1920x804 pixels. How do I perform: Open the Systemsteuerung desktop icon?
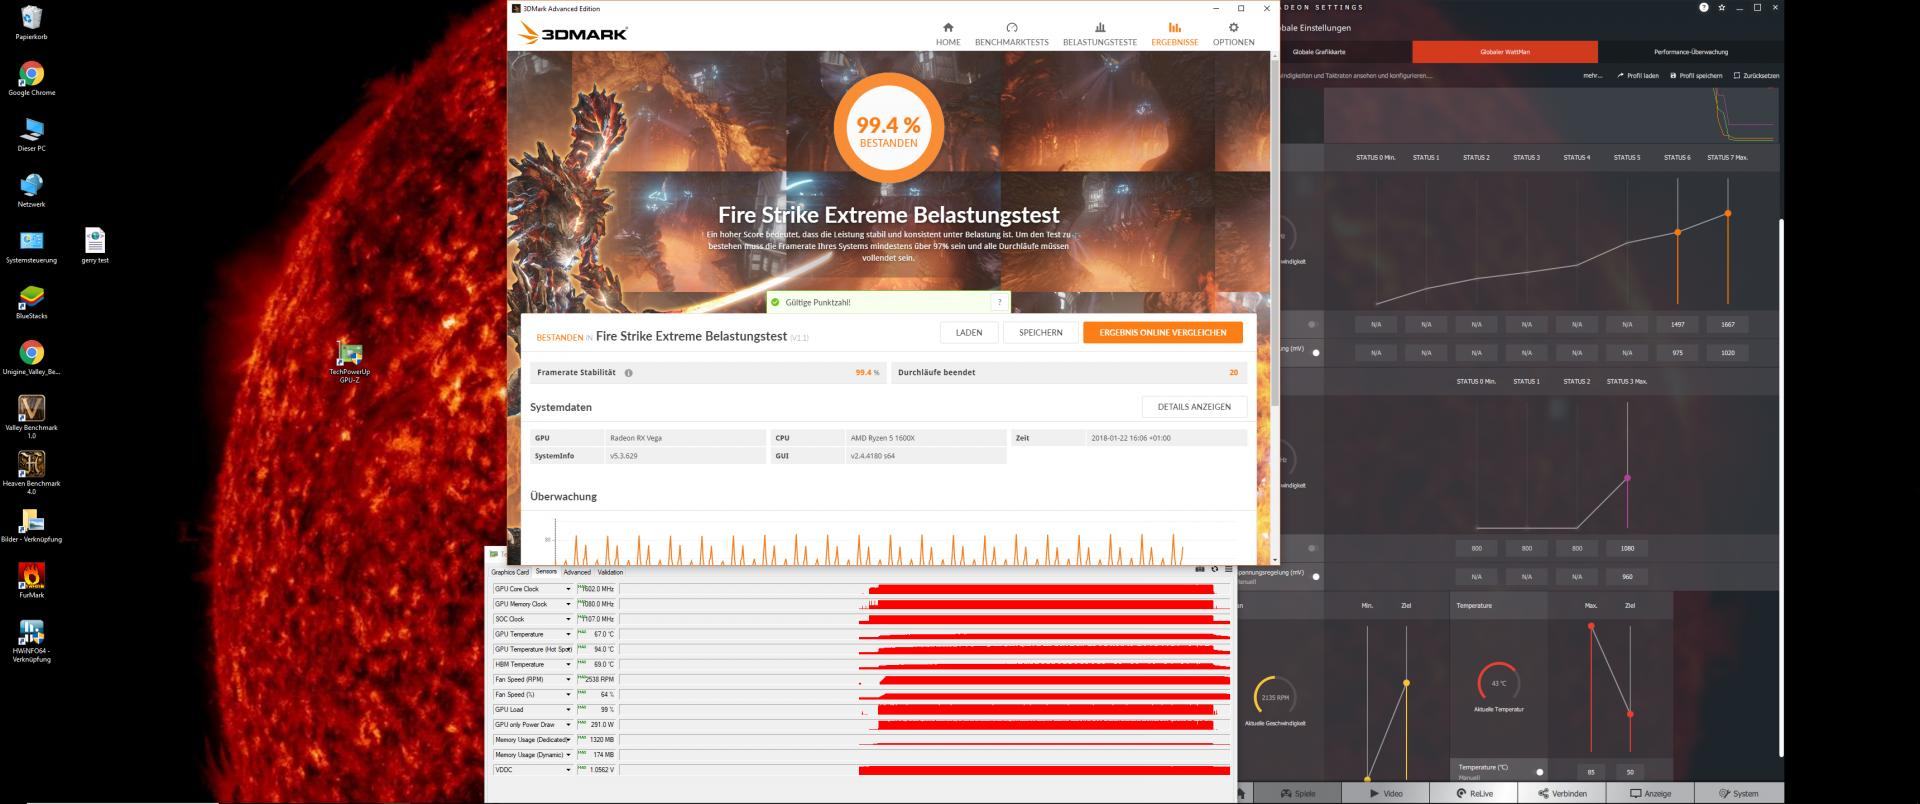point(31,246)
